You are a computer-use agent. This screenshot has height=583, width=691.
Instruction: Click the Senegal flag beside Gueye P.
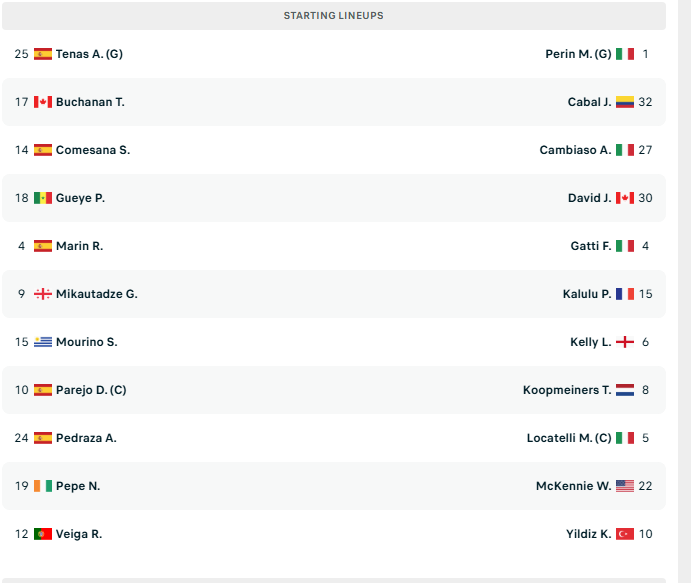(42, 198)
